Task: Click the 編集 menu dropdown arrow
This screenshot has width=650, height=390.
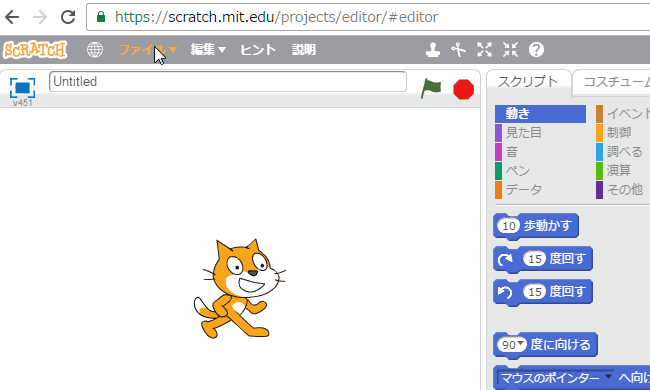Action: coord(222,50)
